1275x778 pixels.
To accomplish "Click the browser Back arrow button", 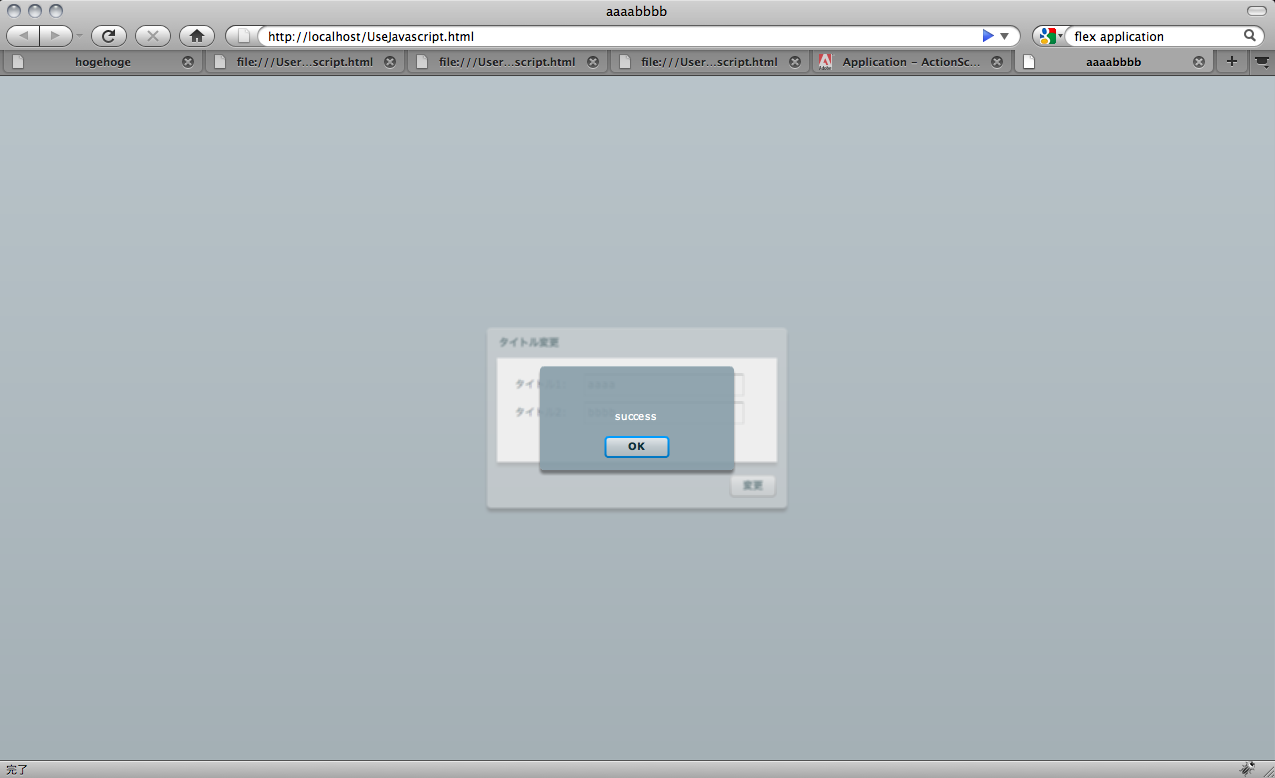I will pos(24,36).
